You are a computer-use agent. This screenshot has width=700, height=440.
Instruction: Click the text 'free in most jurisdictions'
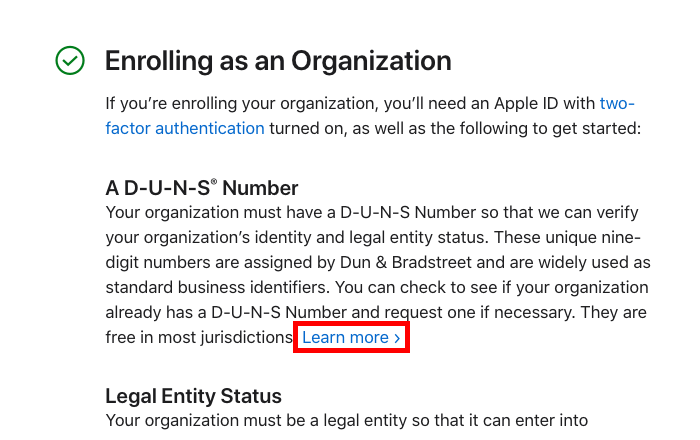(x=198, y=338)
